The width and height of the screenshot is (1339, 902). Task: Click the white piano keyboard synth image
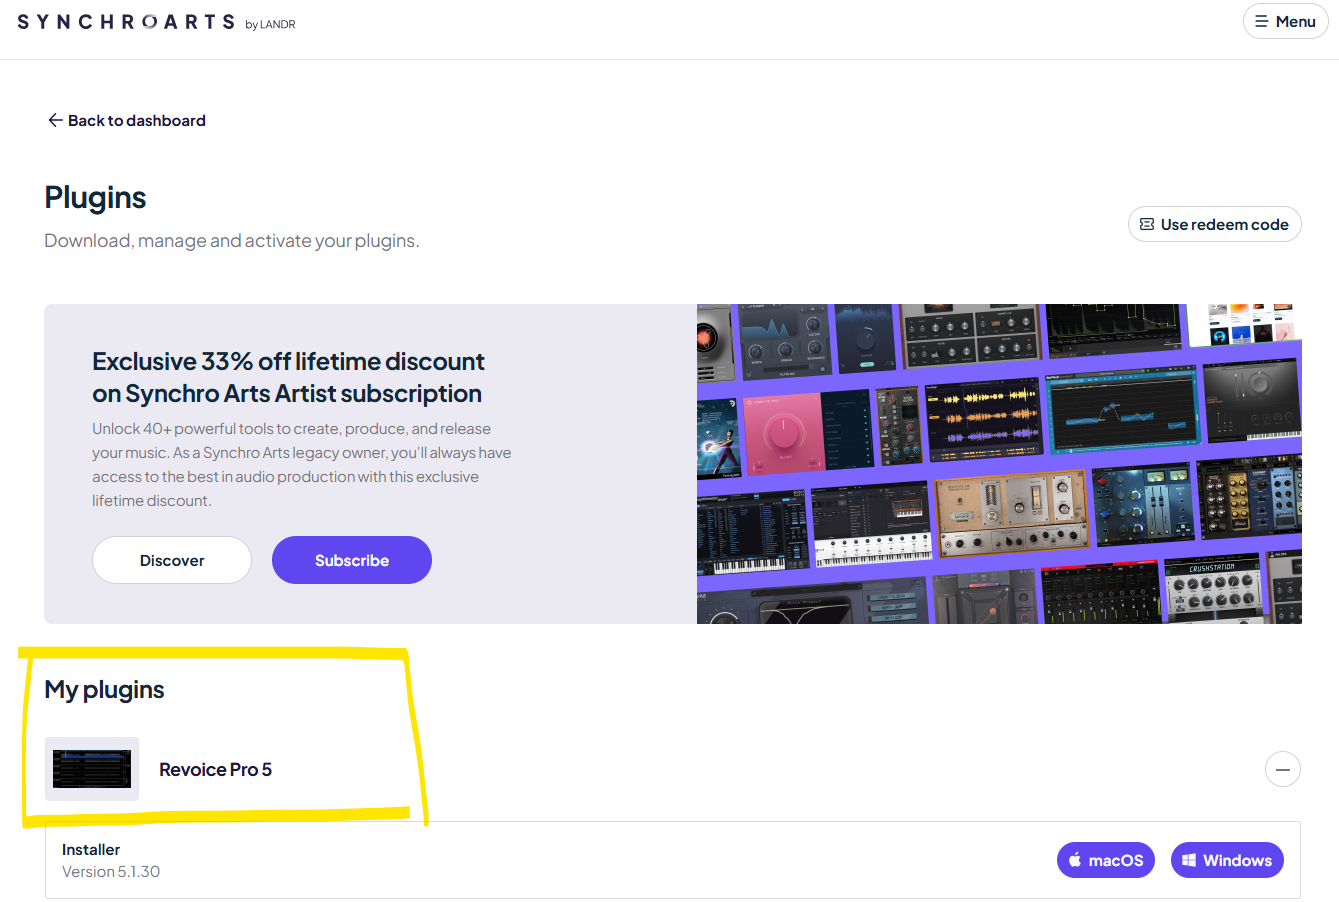click(870, 525)
